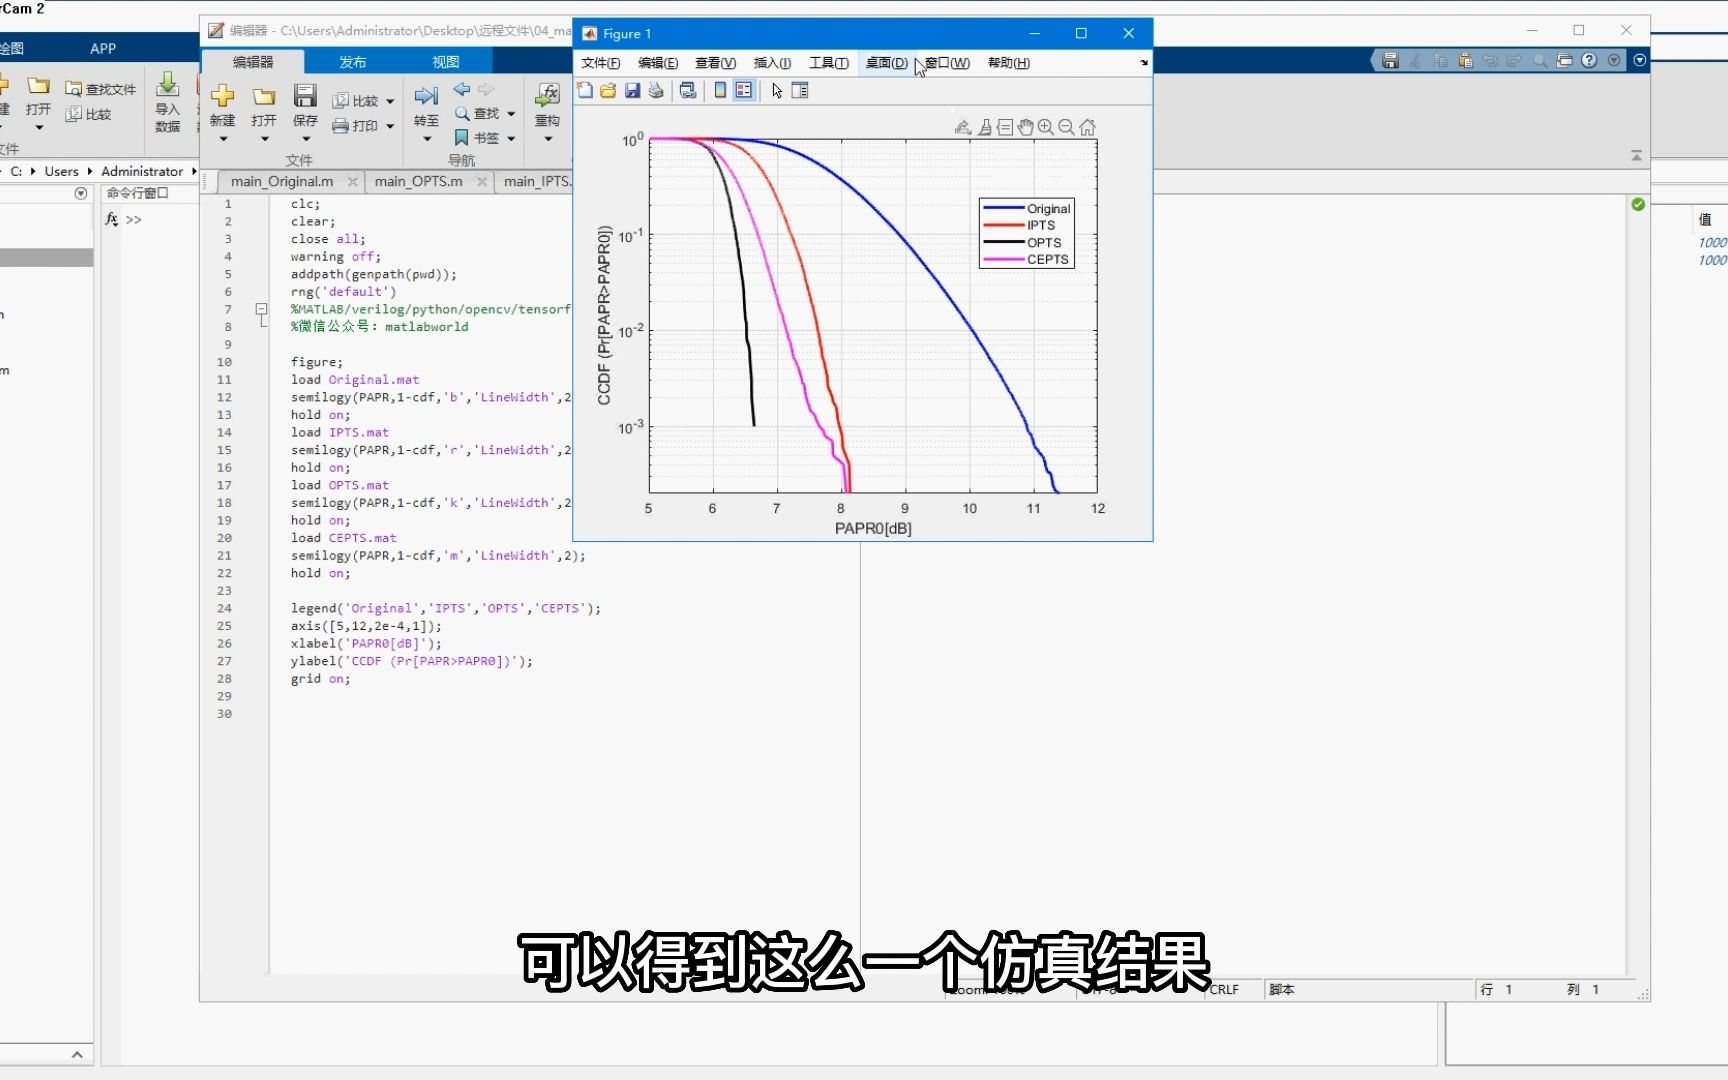
Task: Expand the 书签 bookmark dropdown
Action: (511, 139)
